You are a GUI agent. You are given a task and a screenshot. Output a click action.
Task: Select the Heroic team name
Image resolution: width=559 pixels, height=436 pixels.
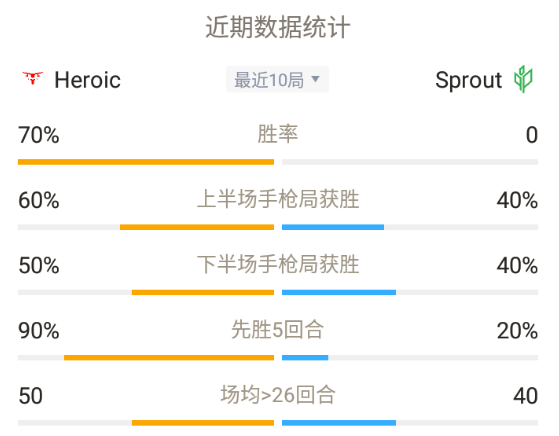pyautogui.click(x=87, y=79)
